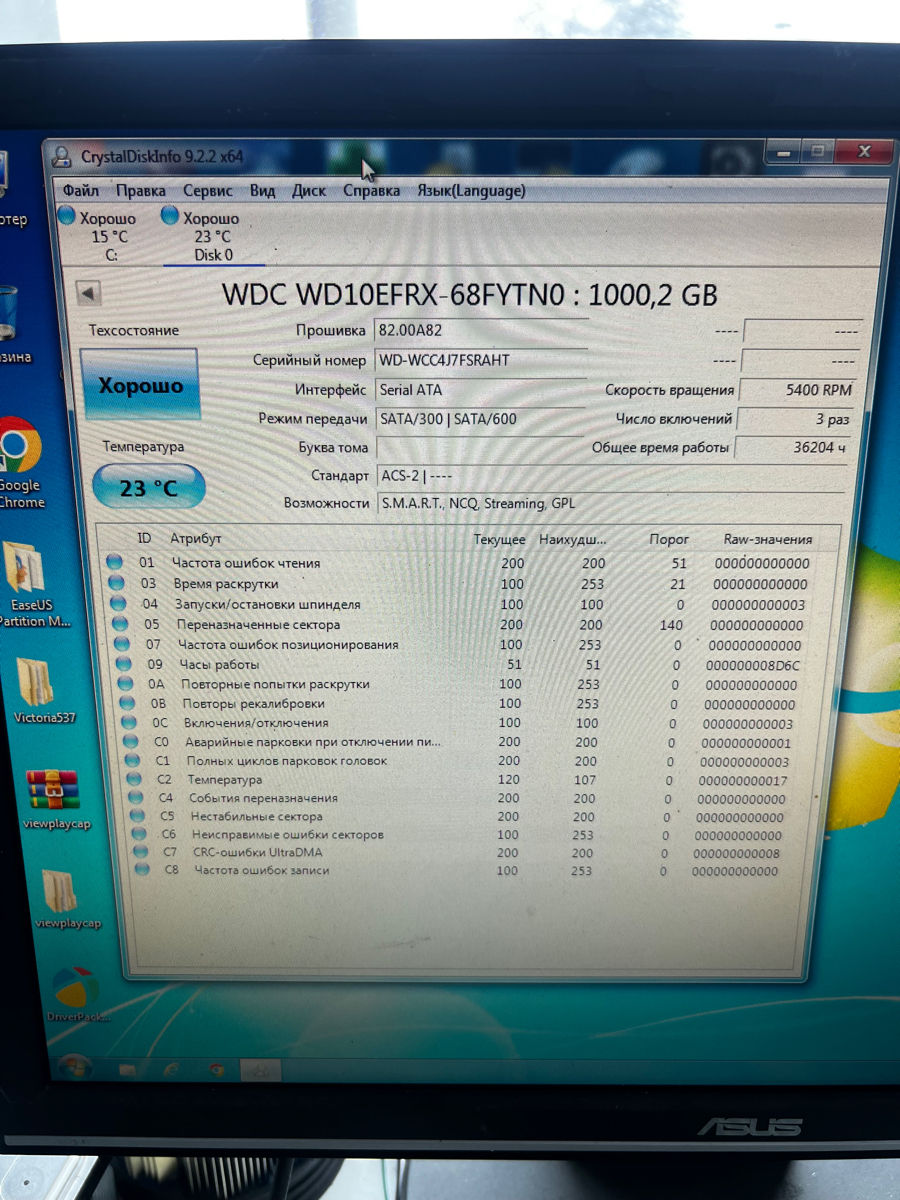Screen dimensions: 900x1200
Task: Click the Raw-значения column header
Action: click(x=768, y=539)
